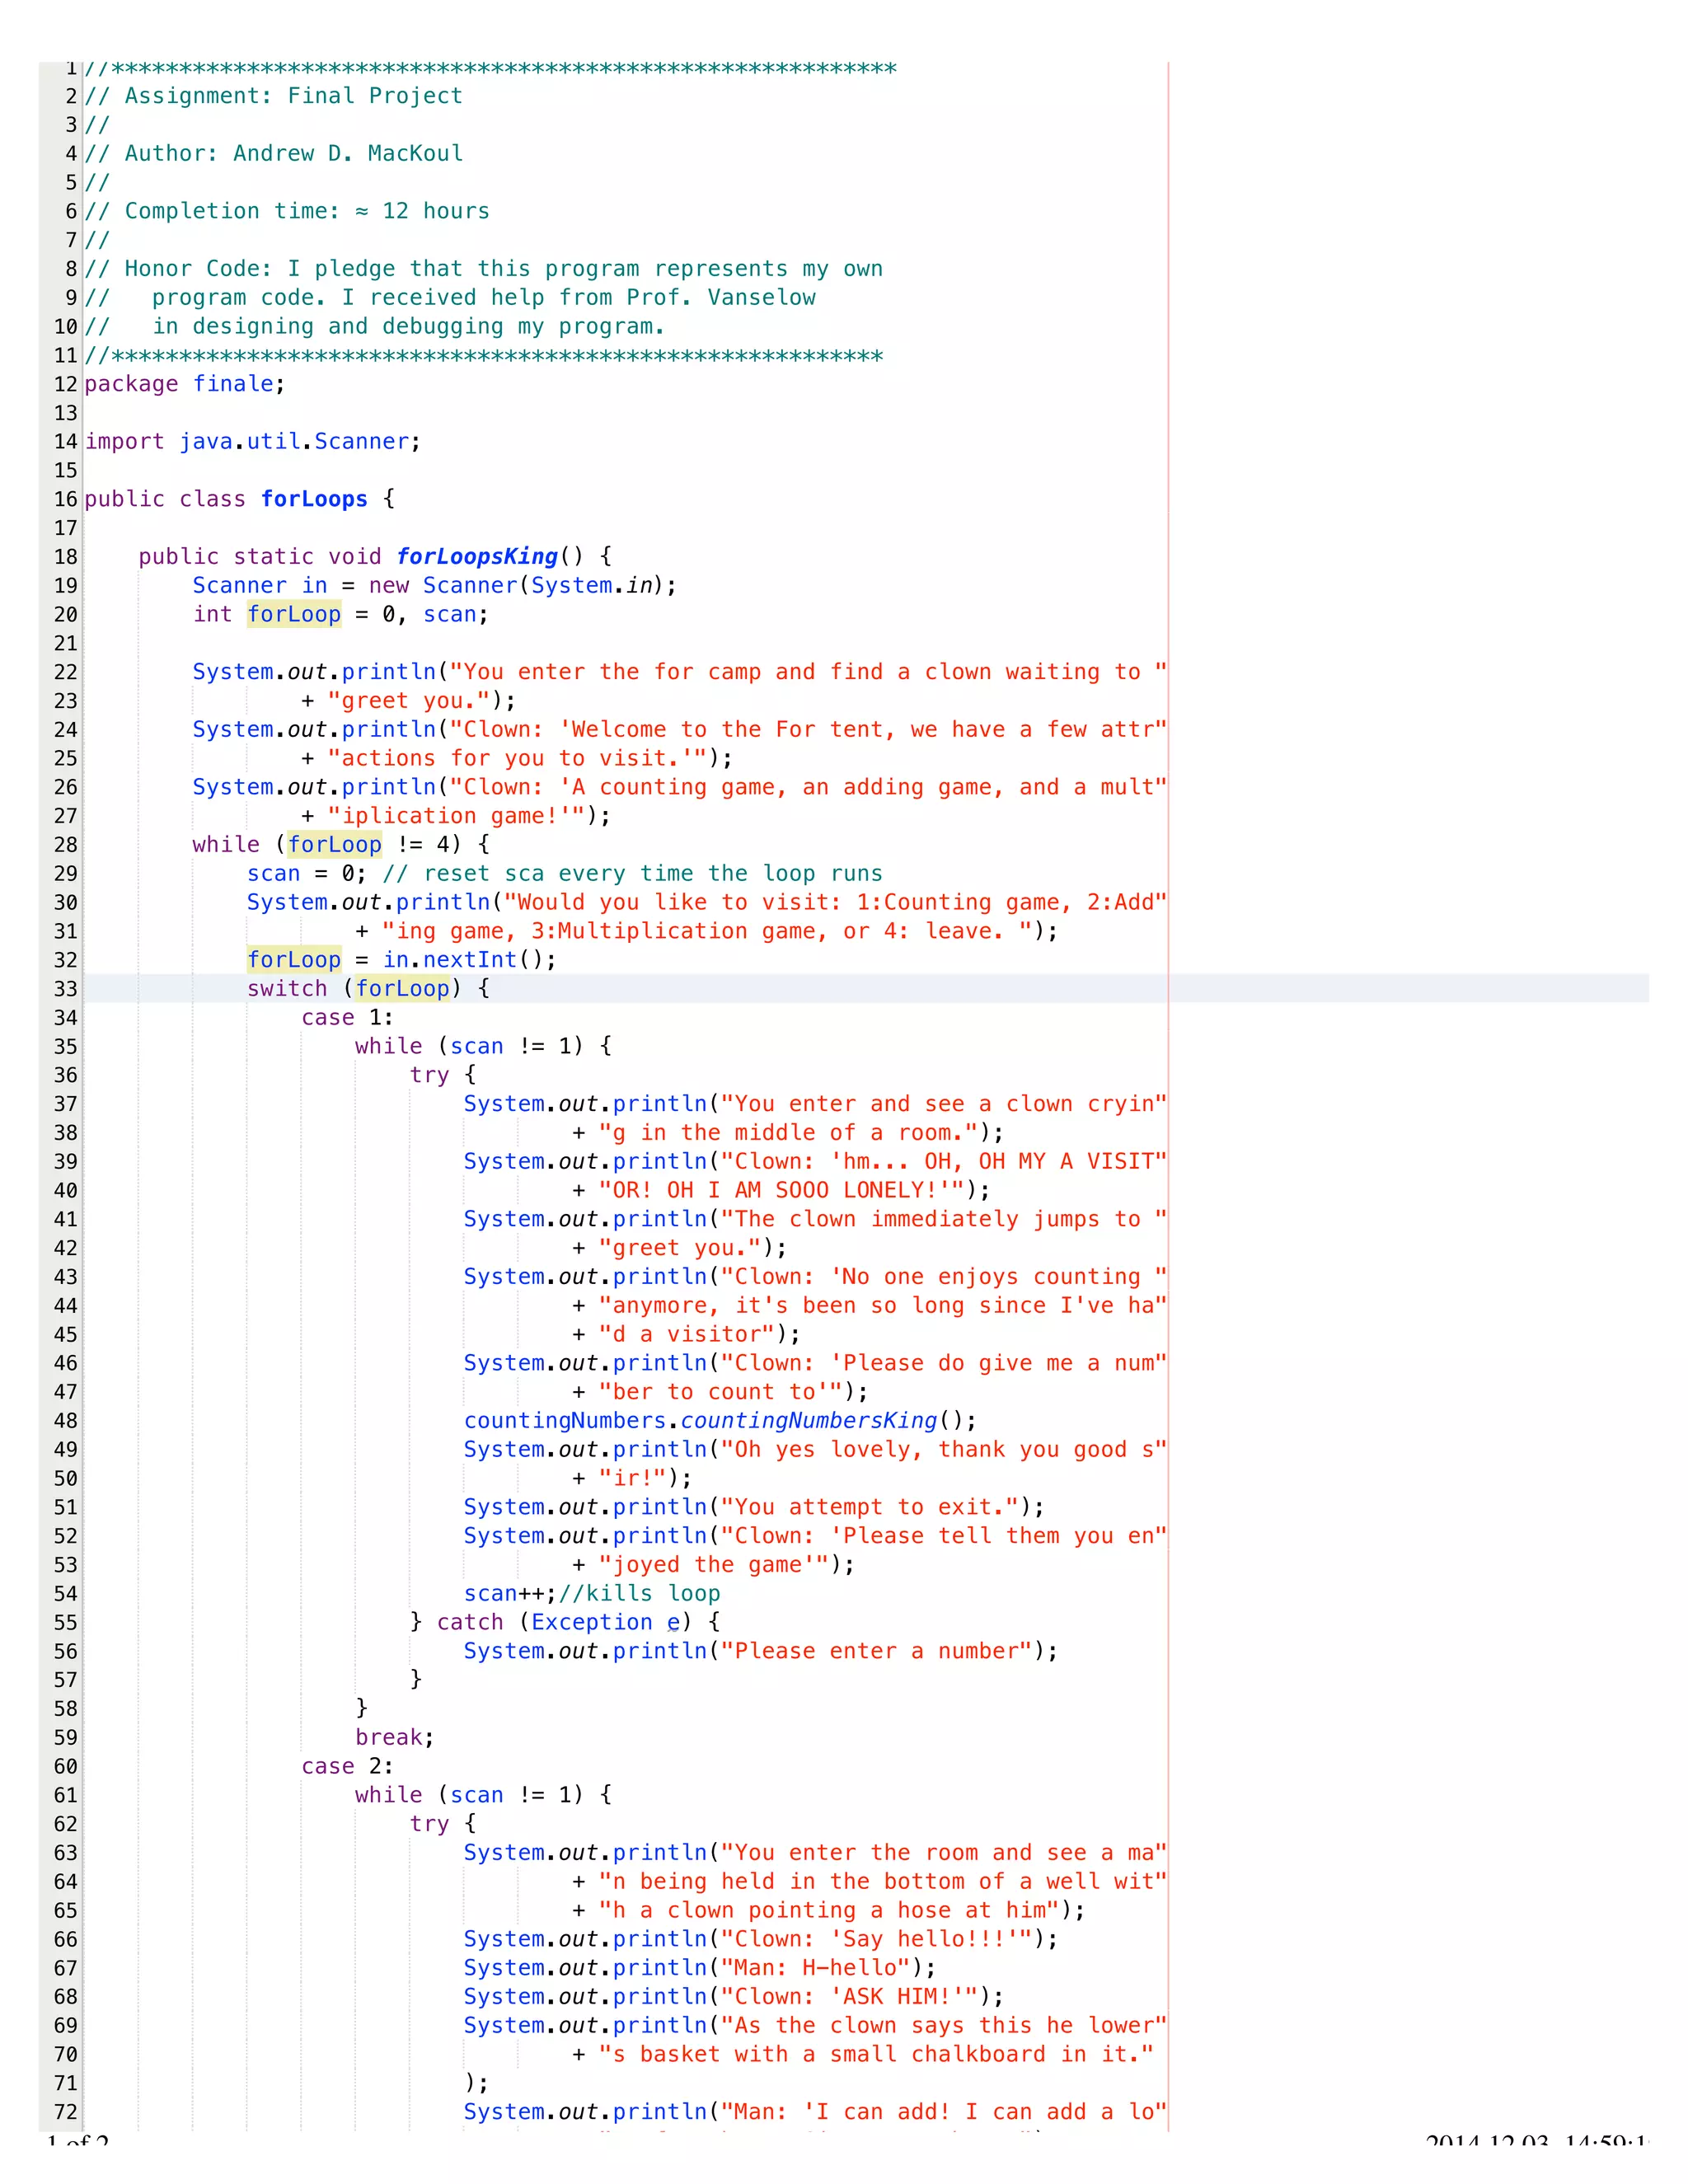Image resolution: width=1688 pixels, height=2184 pixels.
Task: Click the "try {" on line 36
Action: coord(443,1075)
